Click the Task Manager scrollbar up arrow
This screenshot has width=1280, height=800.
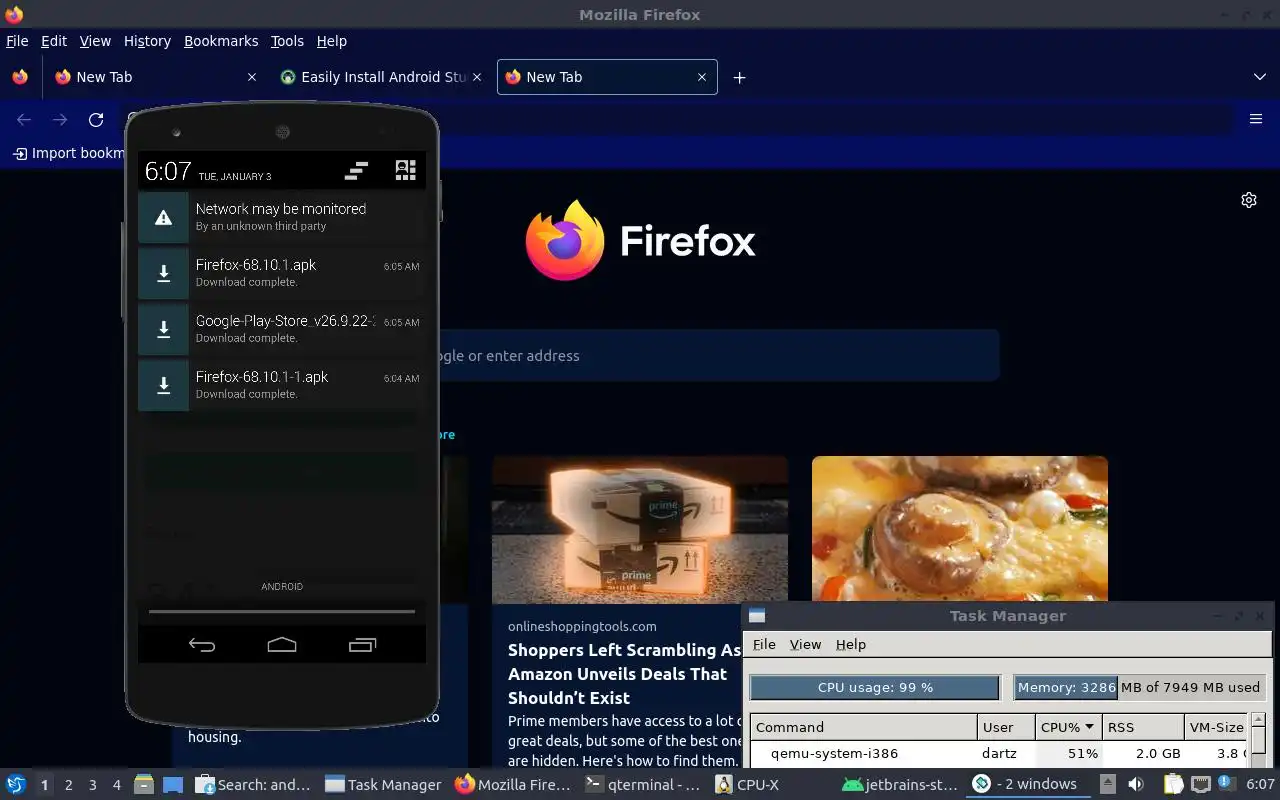coord(1258,720)
